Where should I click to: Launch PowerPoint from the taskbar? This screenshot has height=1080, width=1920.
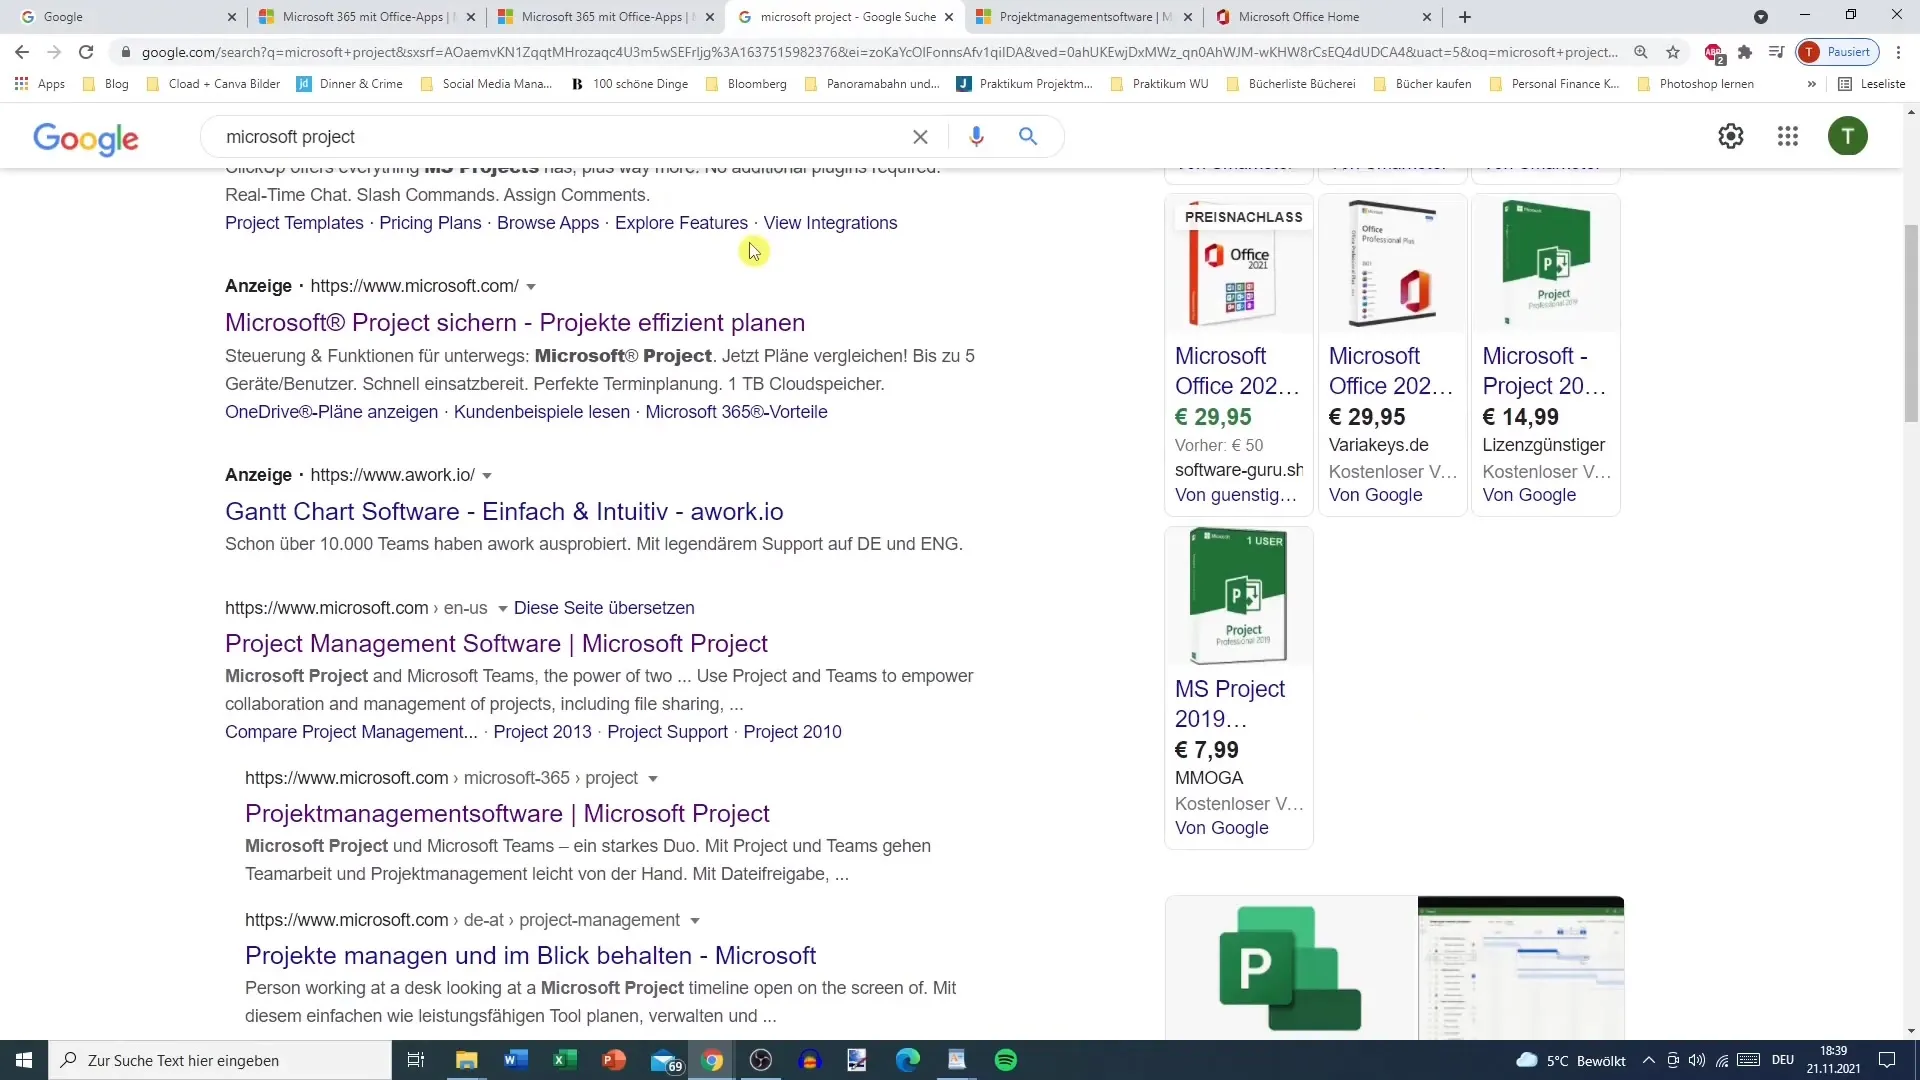(x=614, y=1060)
